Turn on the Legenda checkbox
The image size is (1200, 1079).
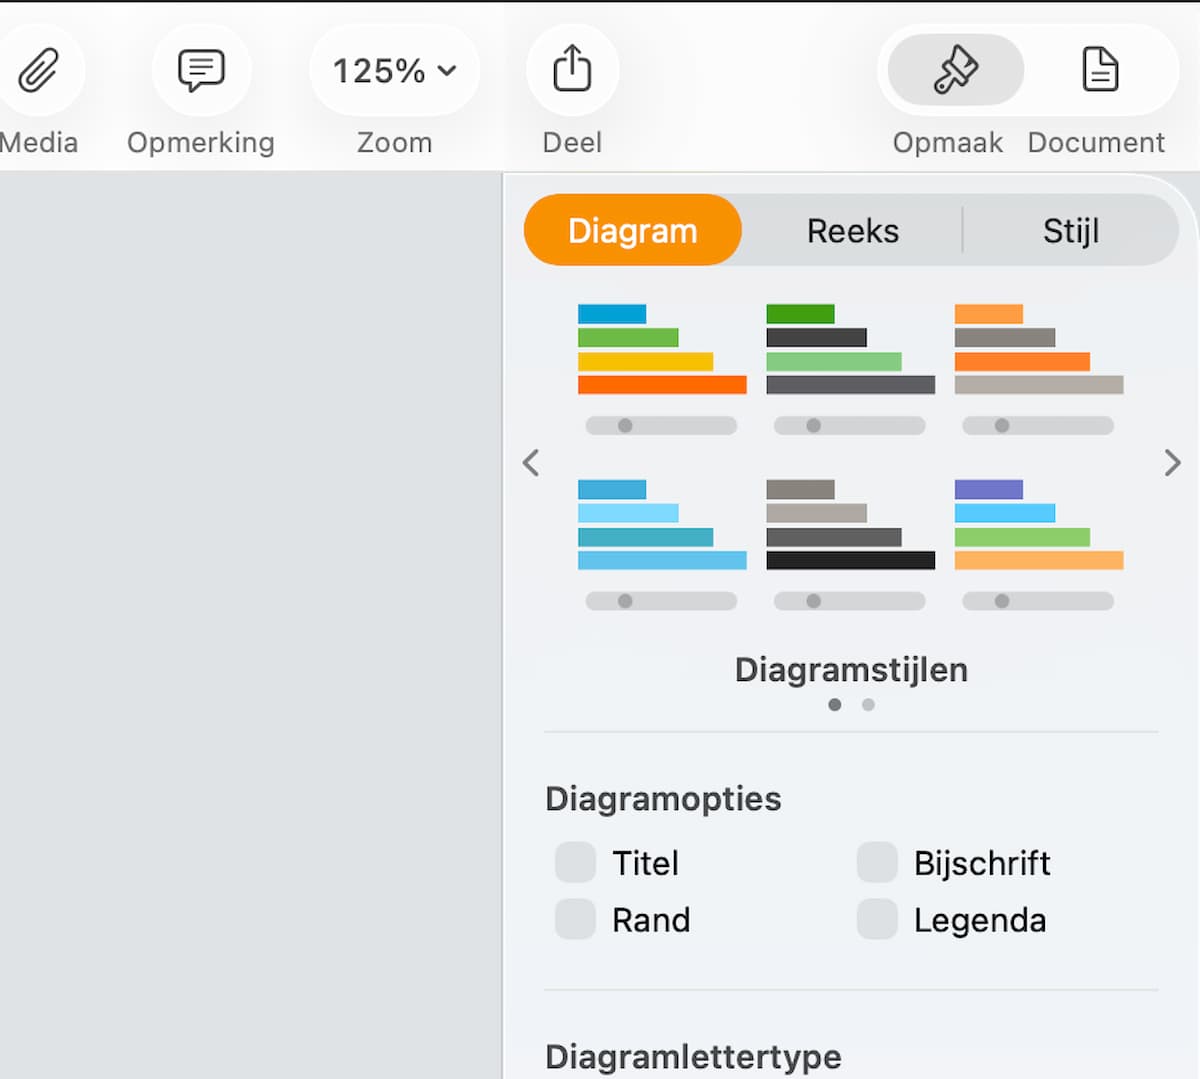tap(877, 920)
